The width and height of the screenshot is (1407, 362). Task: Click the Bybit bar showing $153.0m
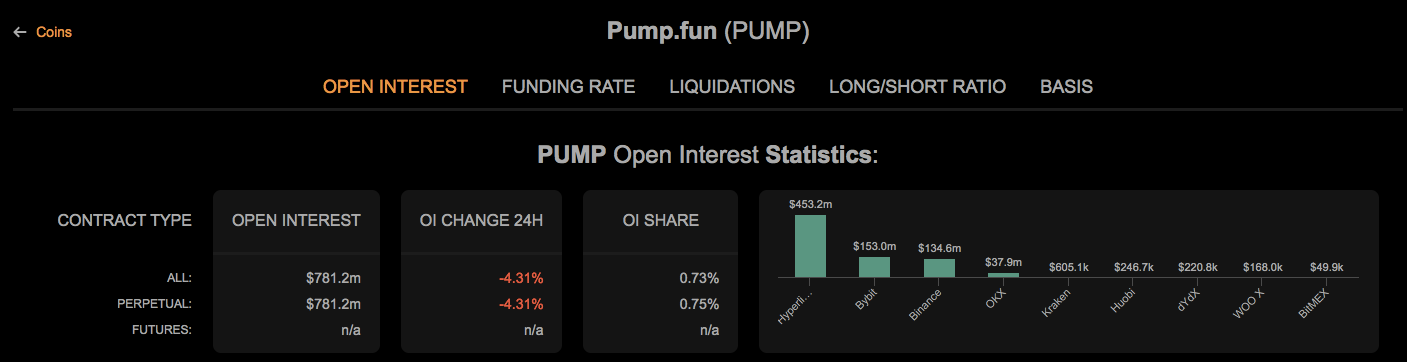[x=875, y=266]
